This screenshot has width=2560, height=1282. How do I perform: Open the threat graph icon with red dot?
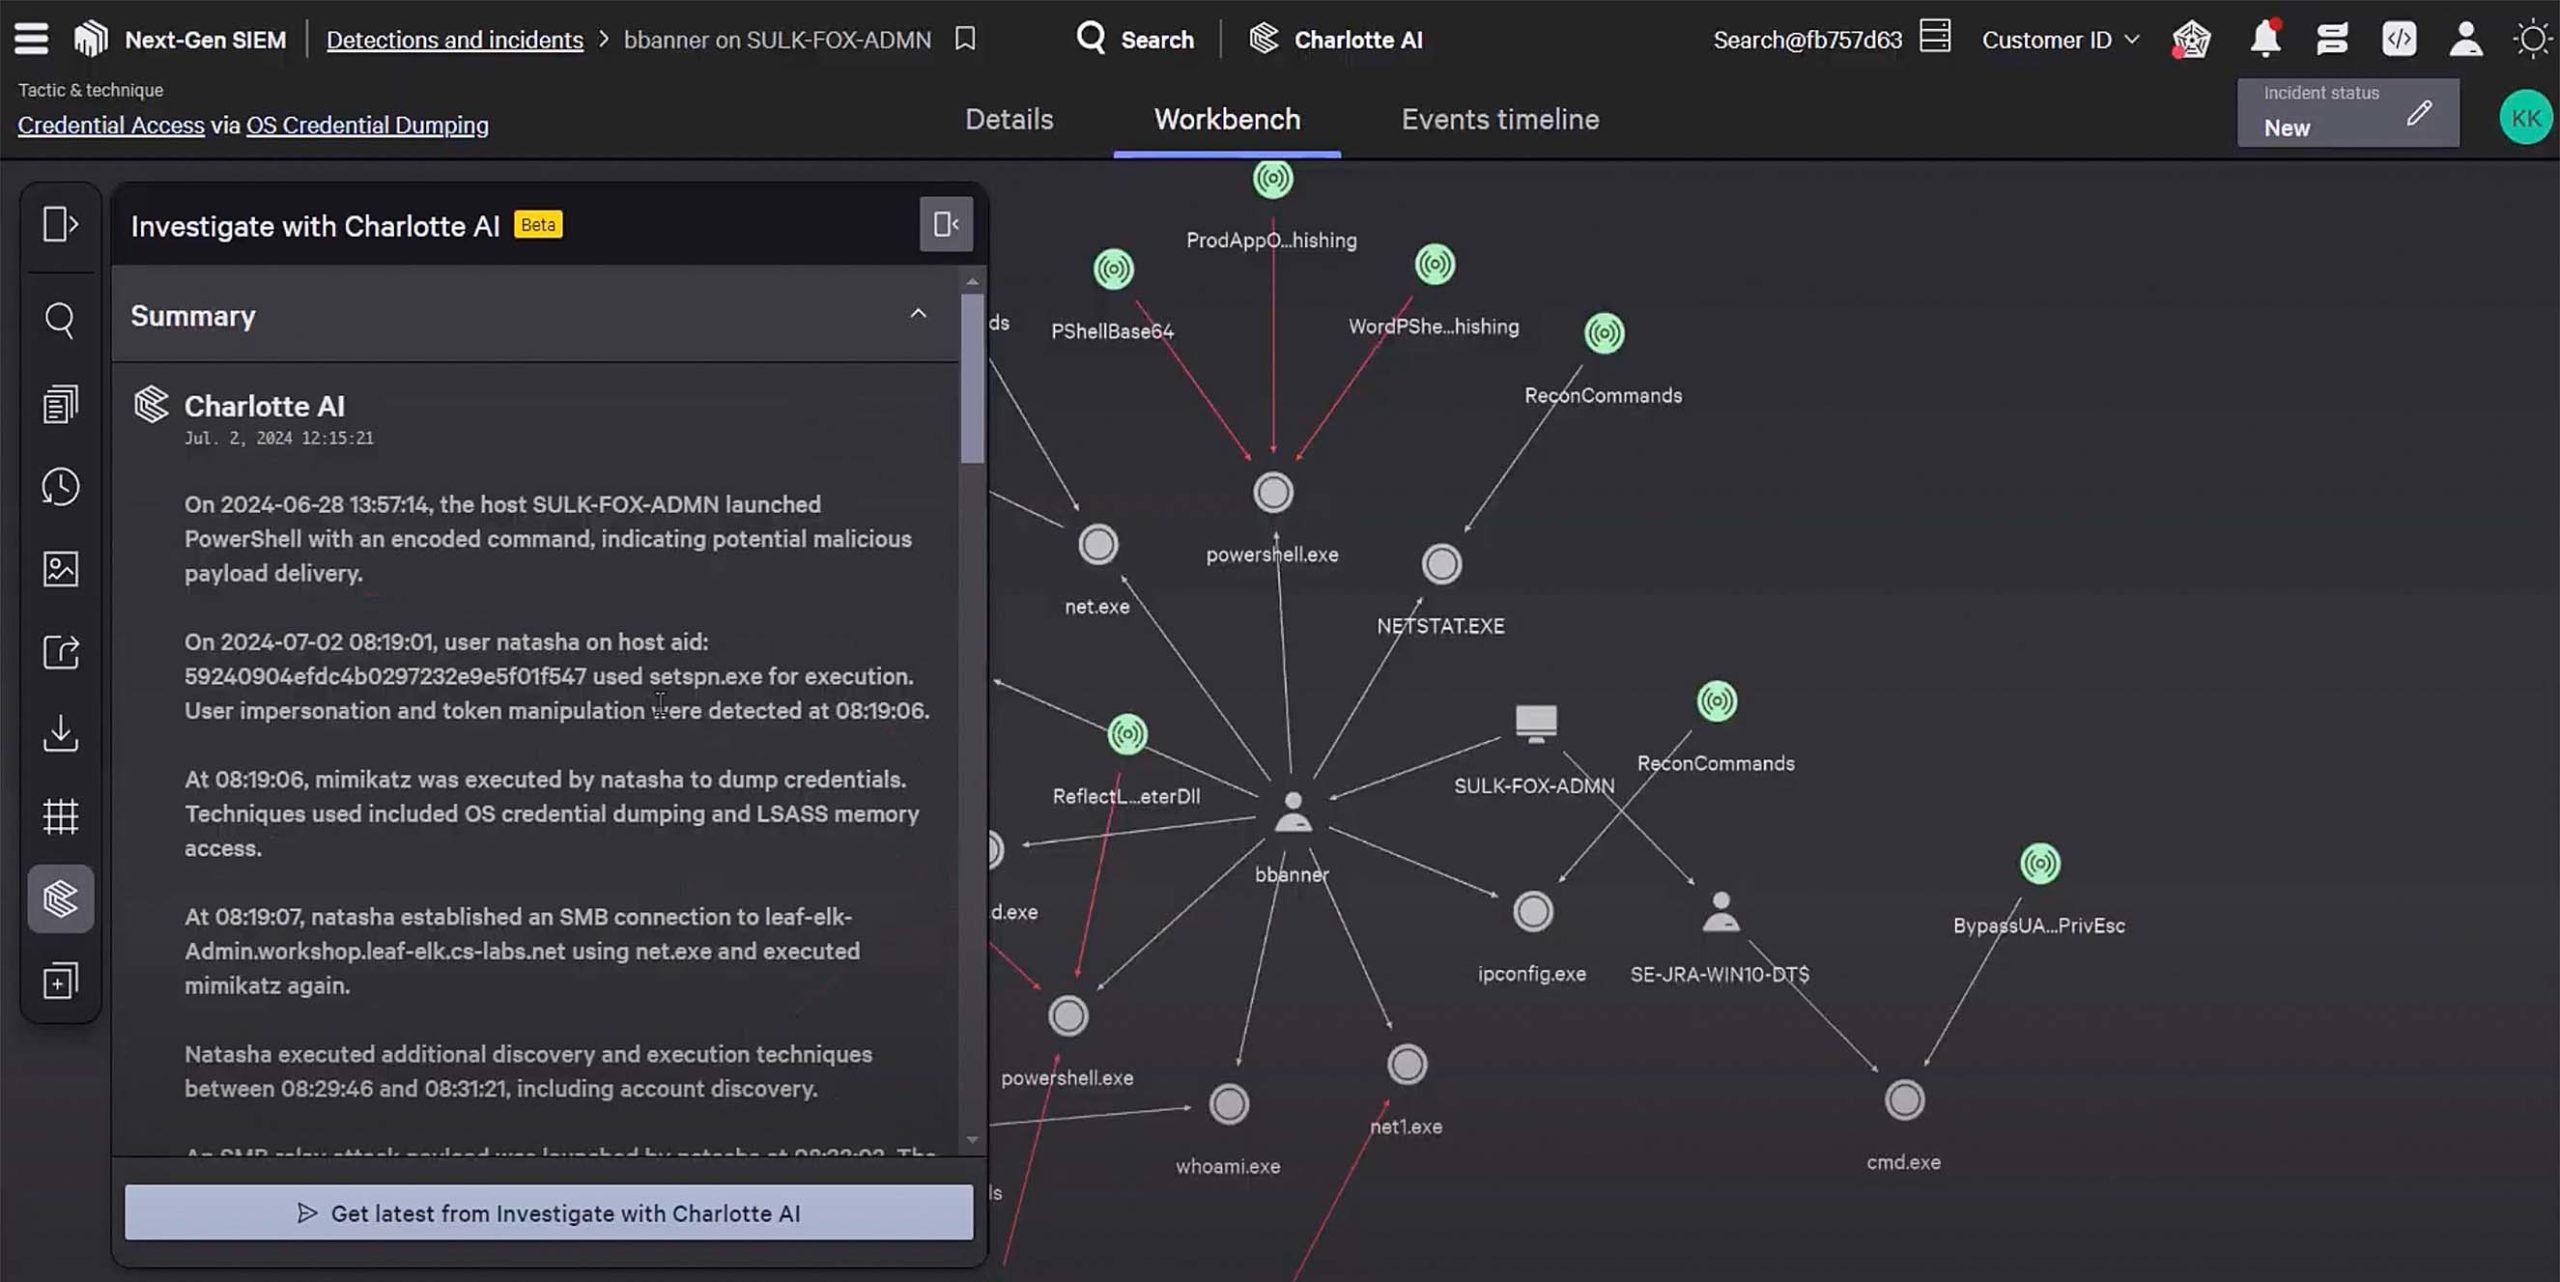2191,40
